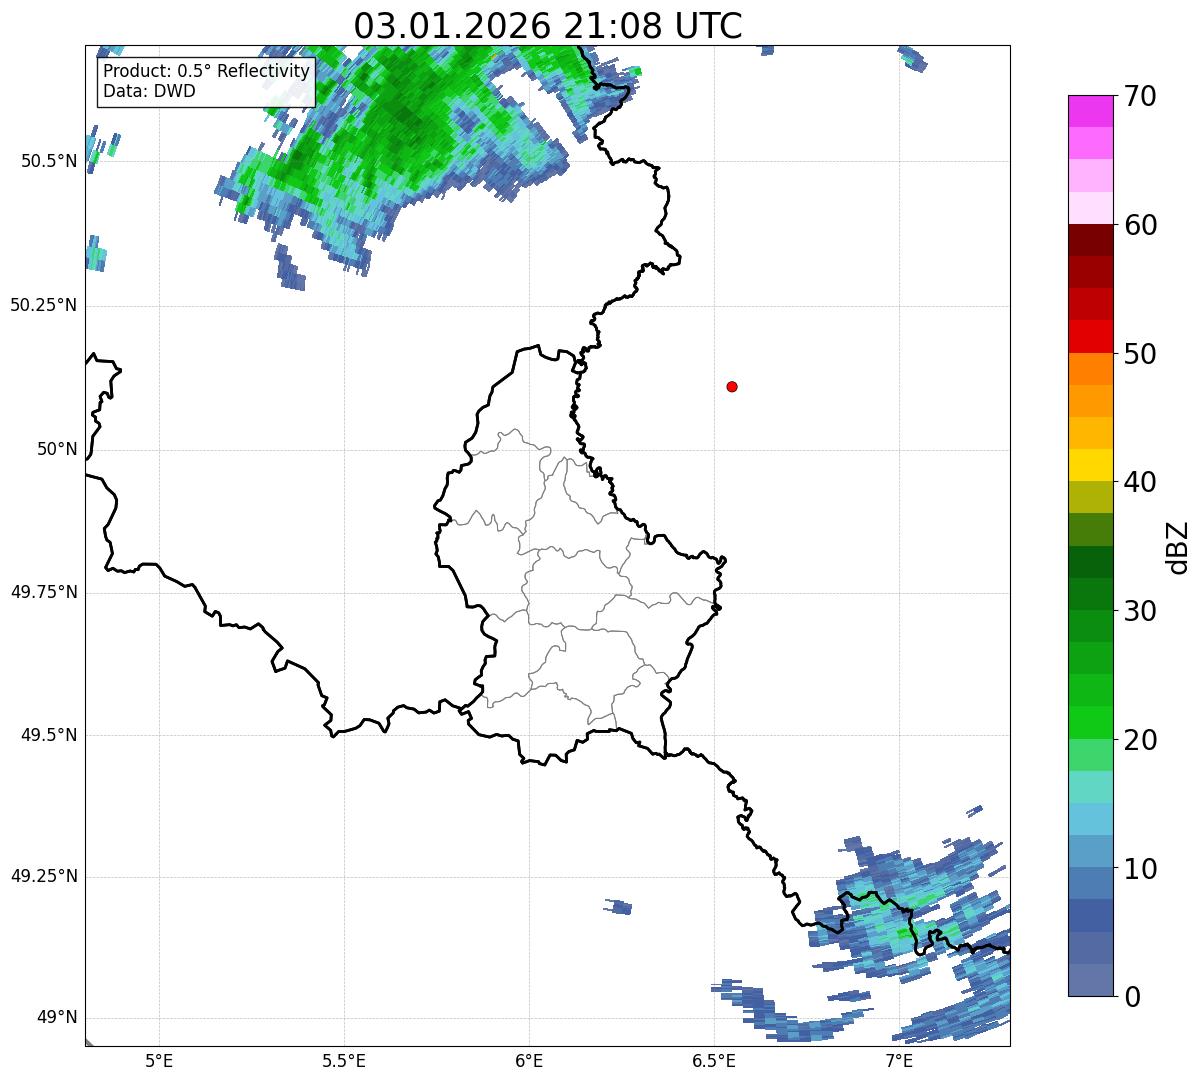Click the yellow colorbar swatch at 40 dBZ
This screenshot has height=1081, width=1202.
pos(1091,466)
